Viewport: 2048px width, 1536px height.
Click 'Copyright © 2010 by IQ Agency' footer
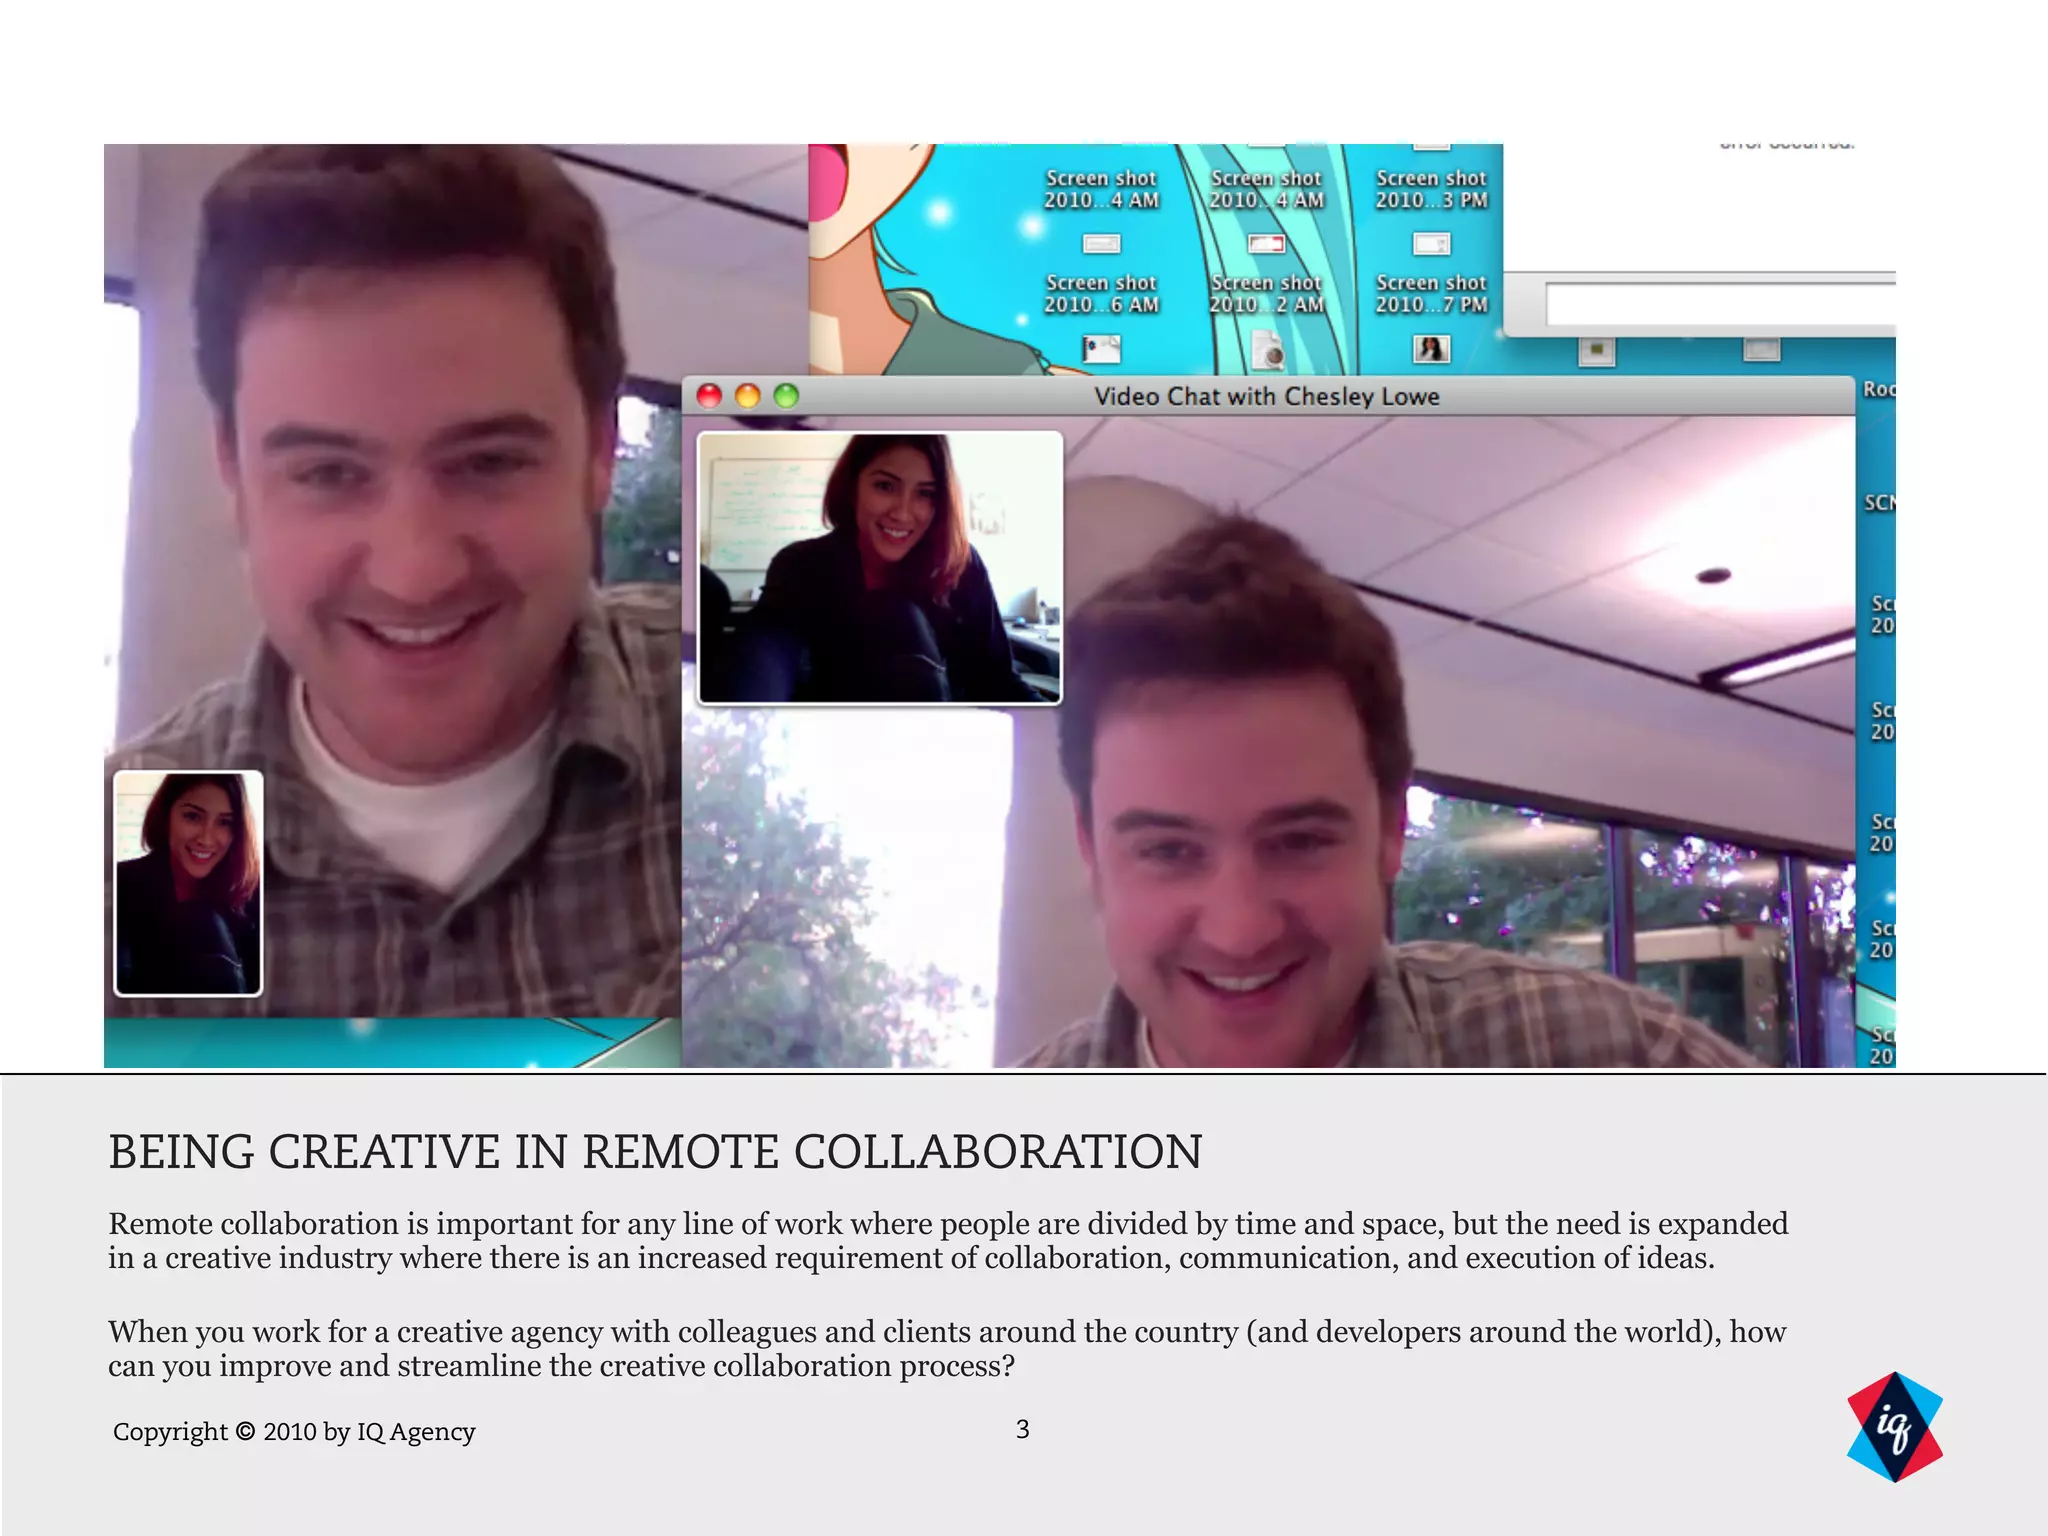click(x=294, y=1432)
